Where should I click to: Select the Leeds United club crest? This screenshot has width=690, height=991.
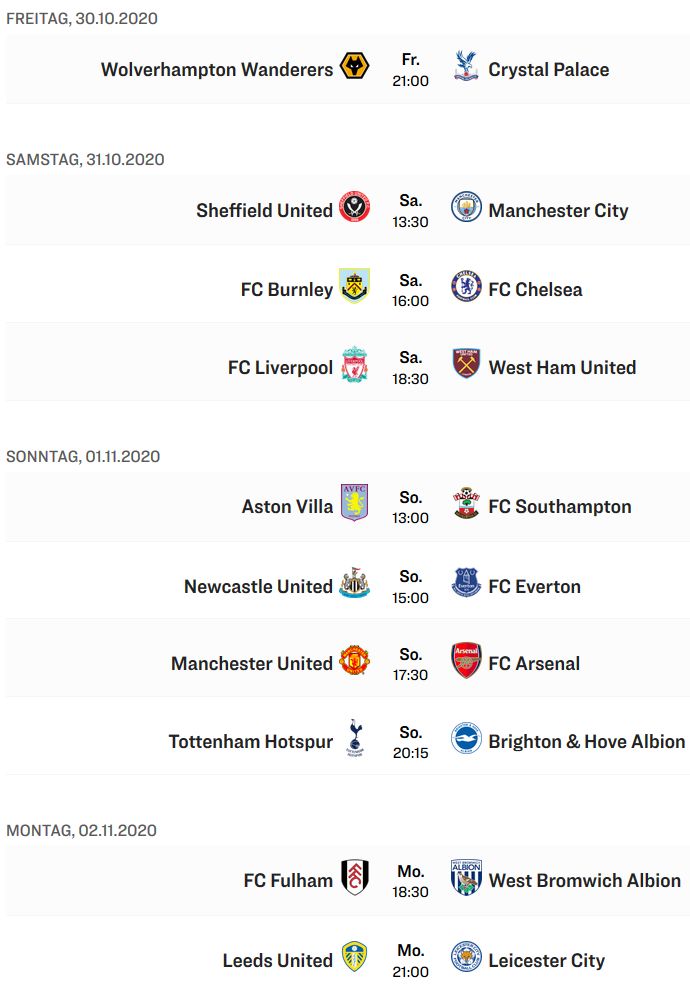[x=354, y=956]
